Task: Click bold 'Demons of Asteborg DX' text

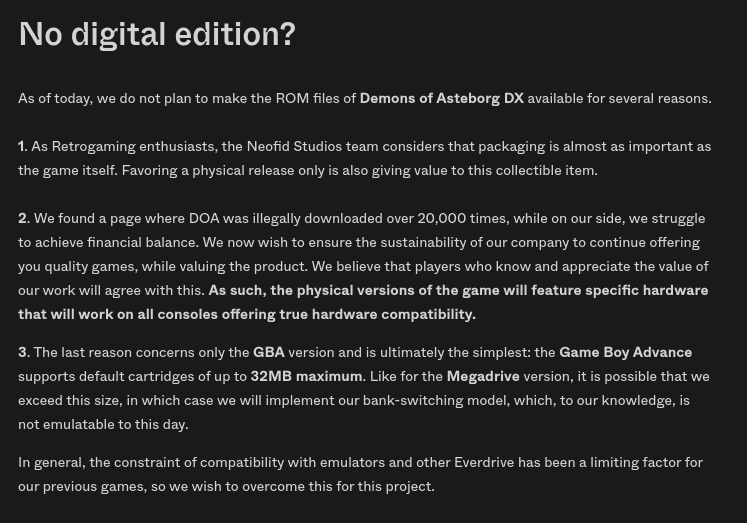Action: point(442,99)
